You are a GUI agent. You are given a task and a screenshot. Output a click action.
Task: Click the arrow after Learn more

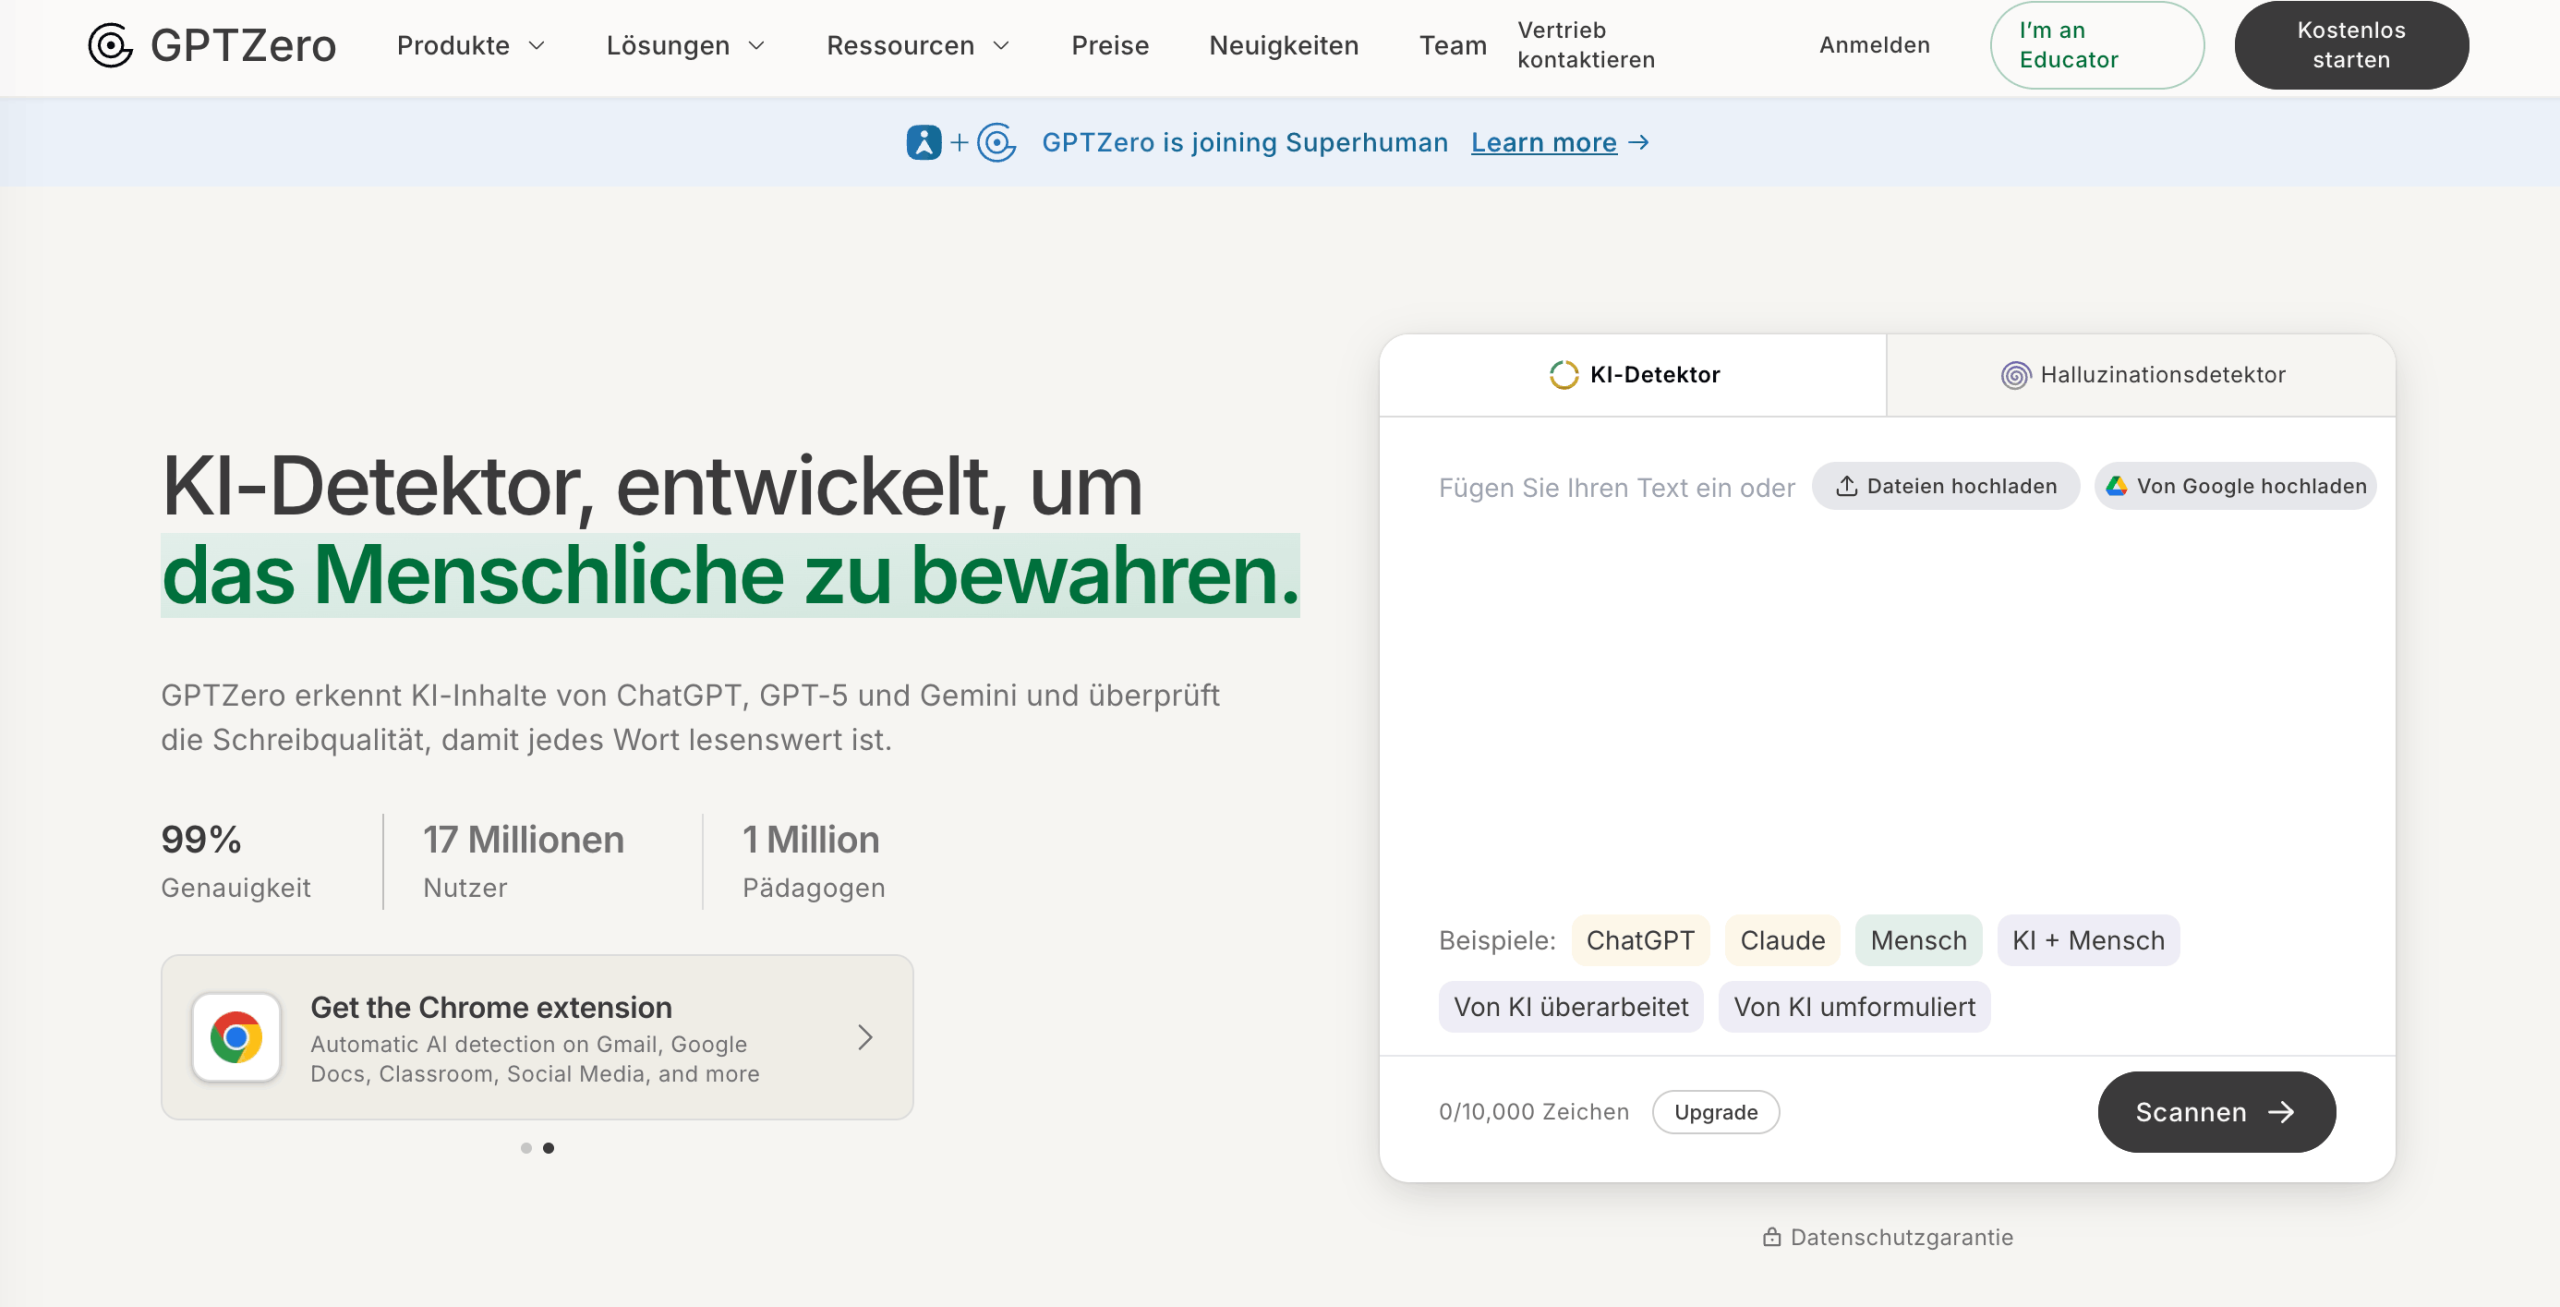pos(1638,142)
